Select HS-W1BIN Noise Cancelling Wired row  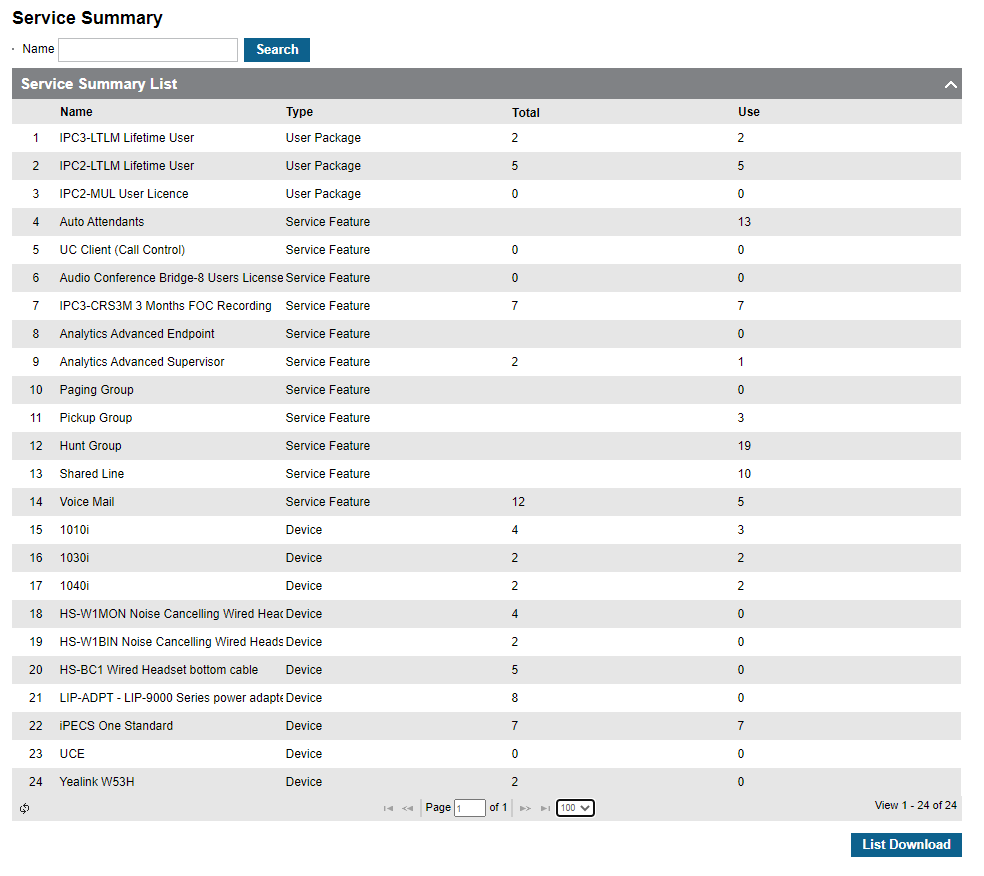coord(486,642)
